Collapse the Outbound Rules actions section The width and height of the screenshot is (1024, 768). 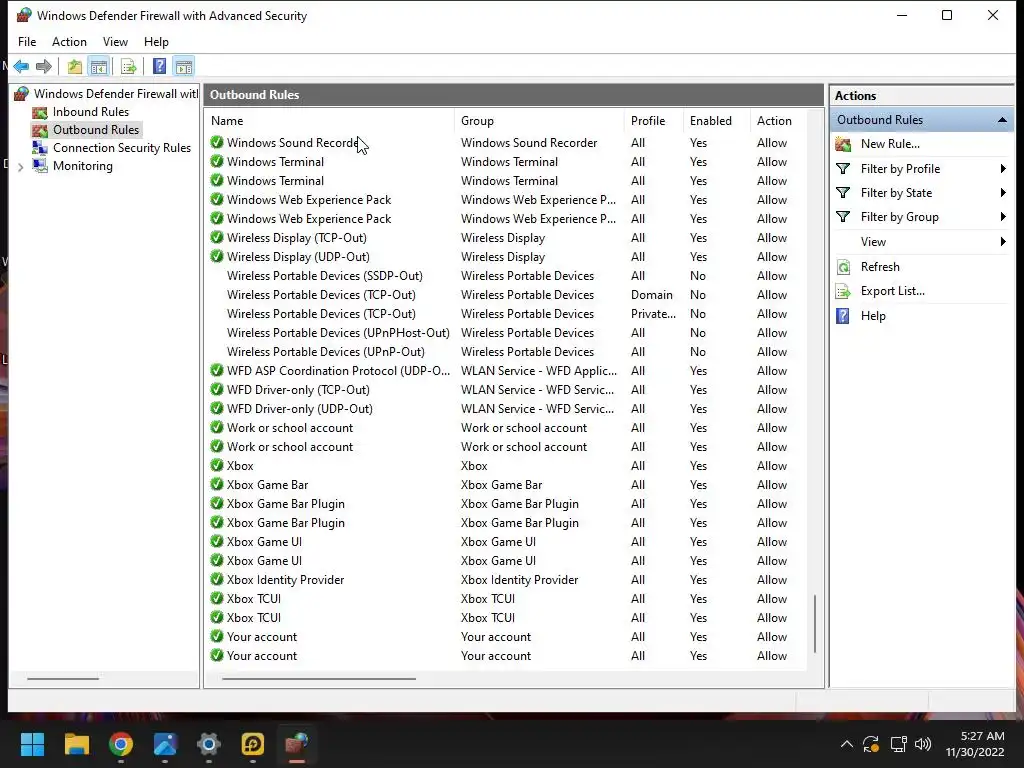point(1002,120)
